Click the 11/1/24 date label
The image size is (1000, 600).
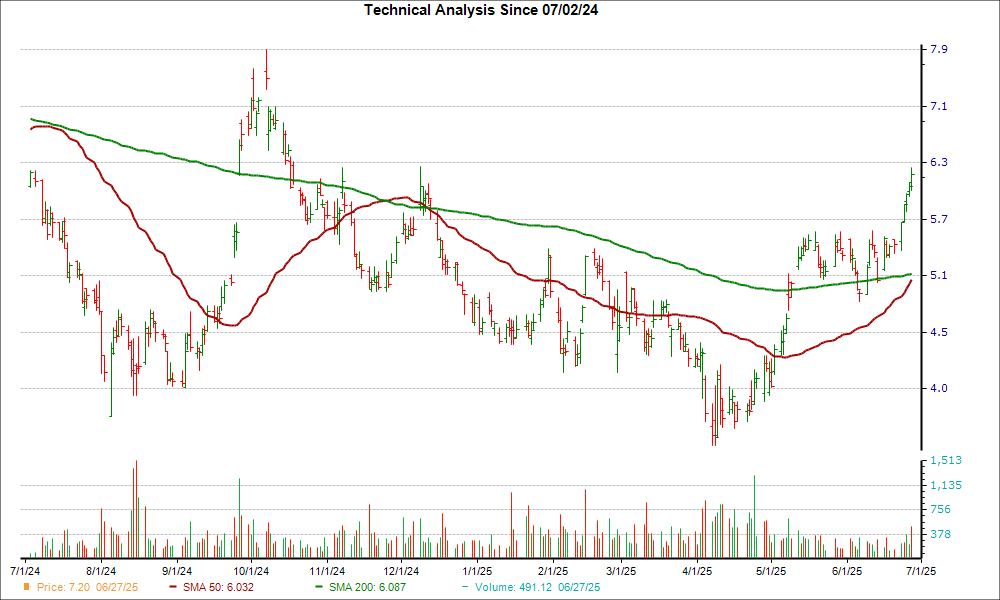pyautogui.click(x=327, y=571)
